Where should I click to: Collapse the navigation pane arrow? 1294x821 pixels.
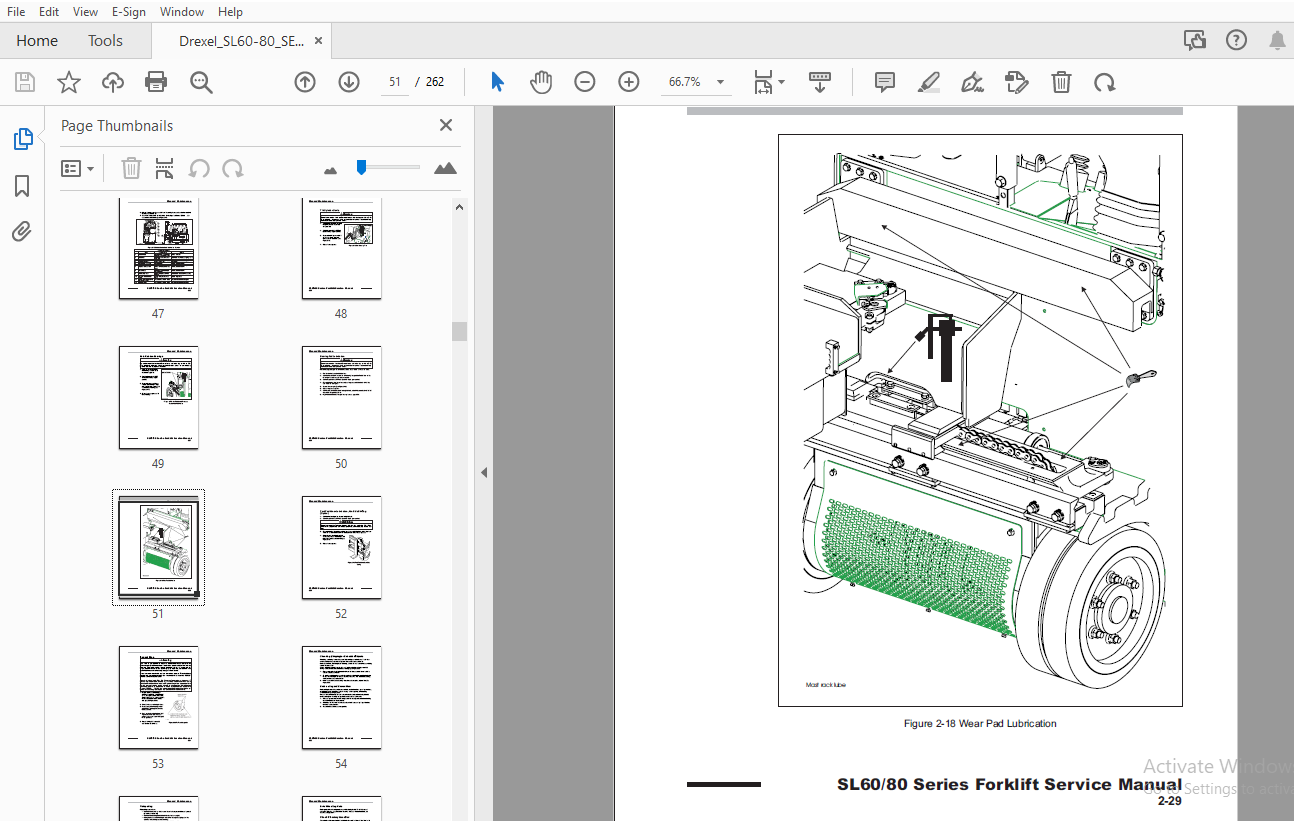pos(484,472)
